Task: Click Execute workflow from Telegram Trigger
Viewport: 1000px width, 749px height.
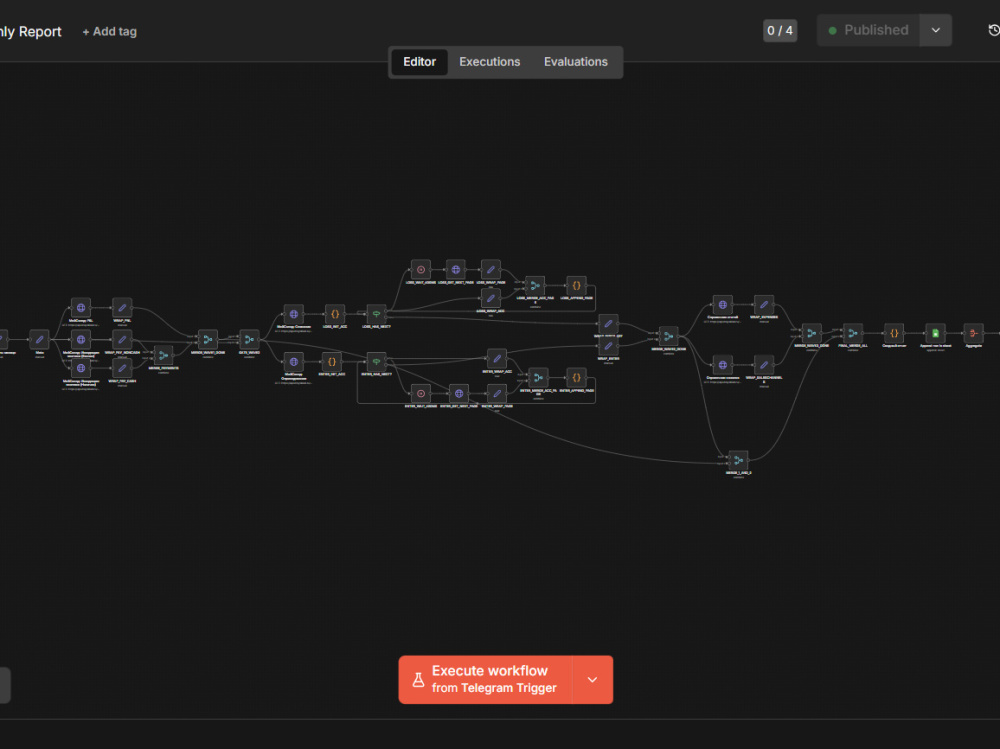Action: coord(486,679)
